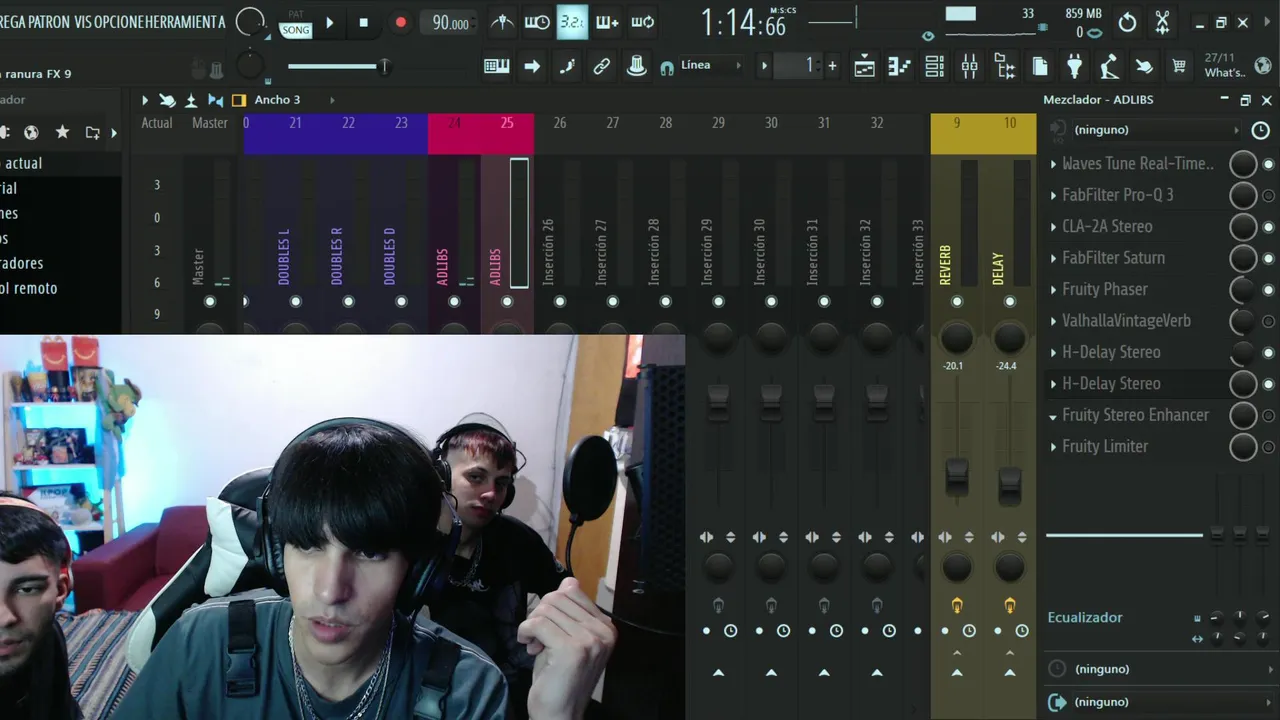Click the scissors cut icon at top
The height and width of the screenshot is (720, 1280).
pos(1162,22)
